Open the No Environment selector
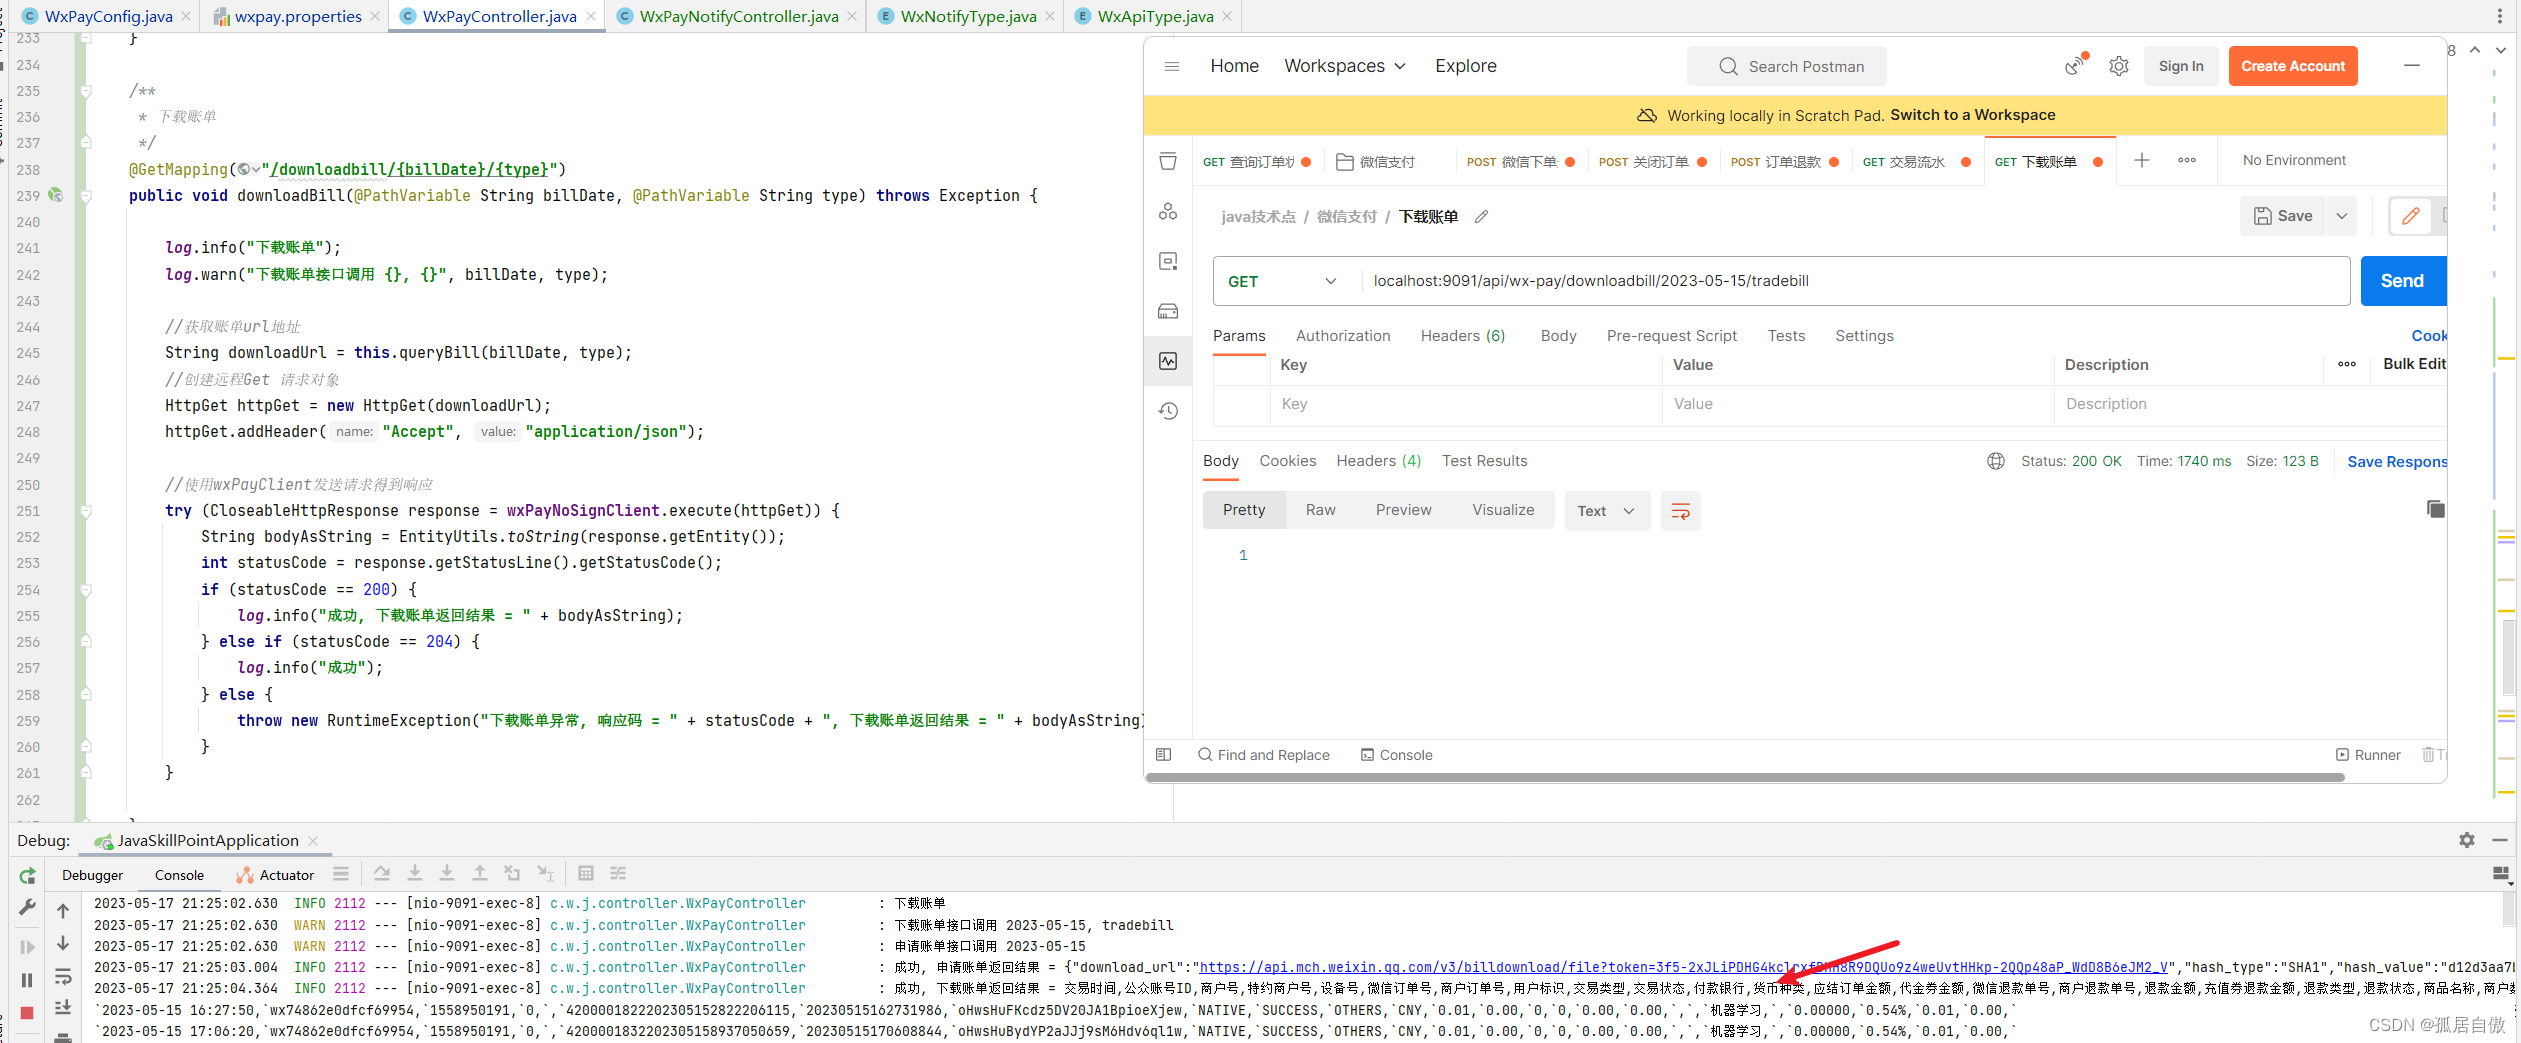This screenshot has height=1043, width=2521. pyautogui.click(x=2294, y=160)
